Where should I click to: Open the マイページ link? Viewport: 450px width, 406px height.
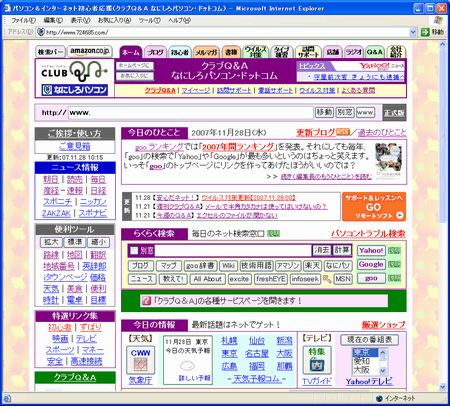click(196, 90)
